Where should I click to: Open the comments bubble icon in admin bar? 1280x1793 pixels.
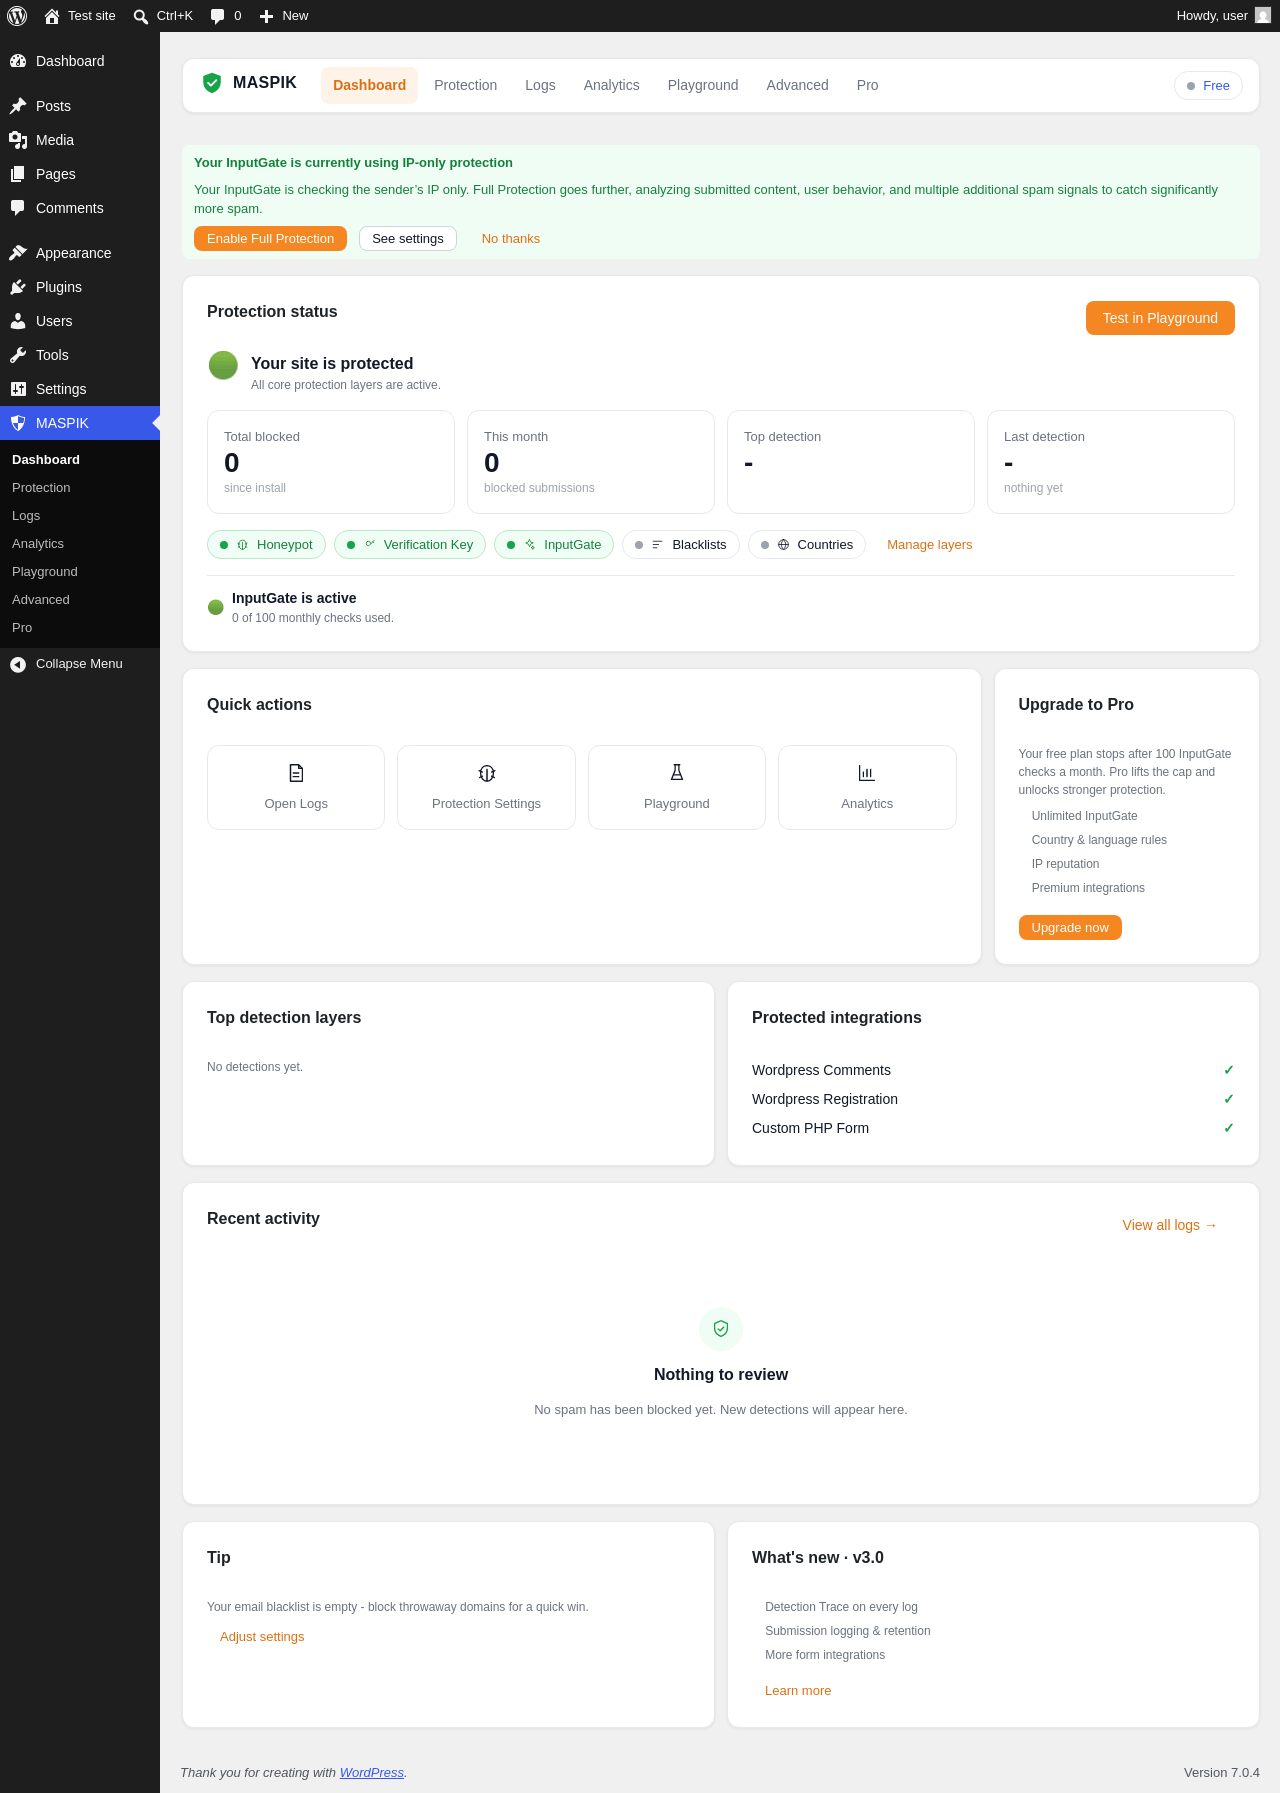click(x=217, y=16)
